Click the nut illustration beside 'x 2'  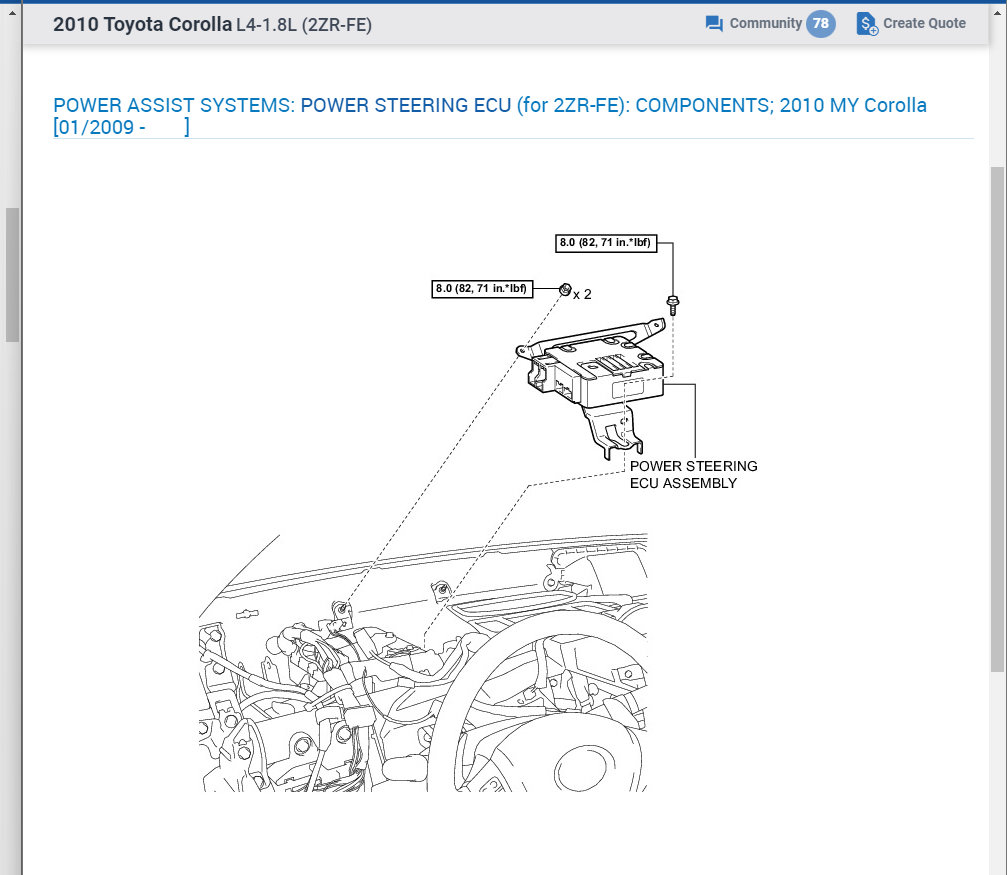565,290
